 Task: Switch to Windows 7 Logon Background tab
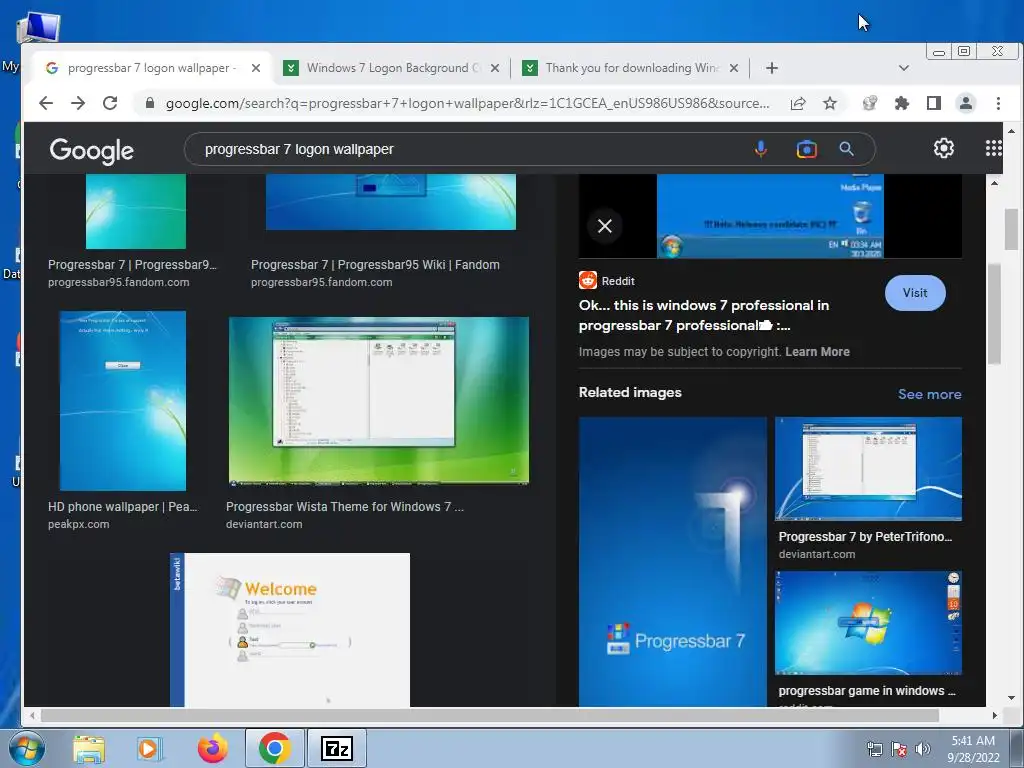(x=392, y=68)
